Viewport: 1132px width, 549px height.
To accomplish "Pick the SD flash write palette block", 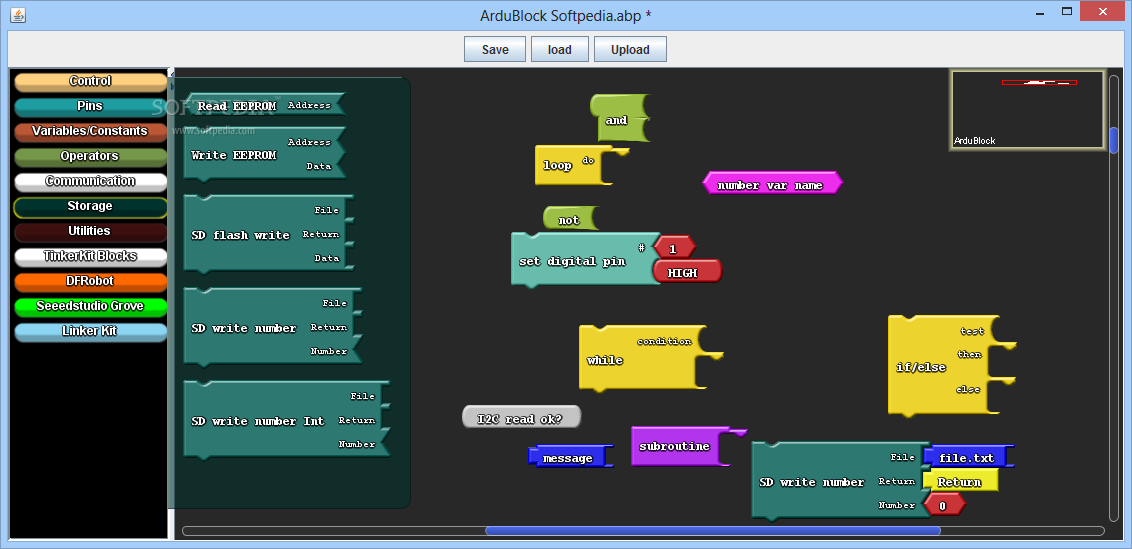I will point(268,234).
